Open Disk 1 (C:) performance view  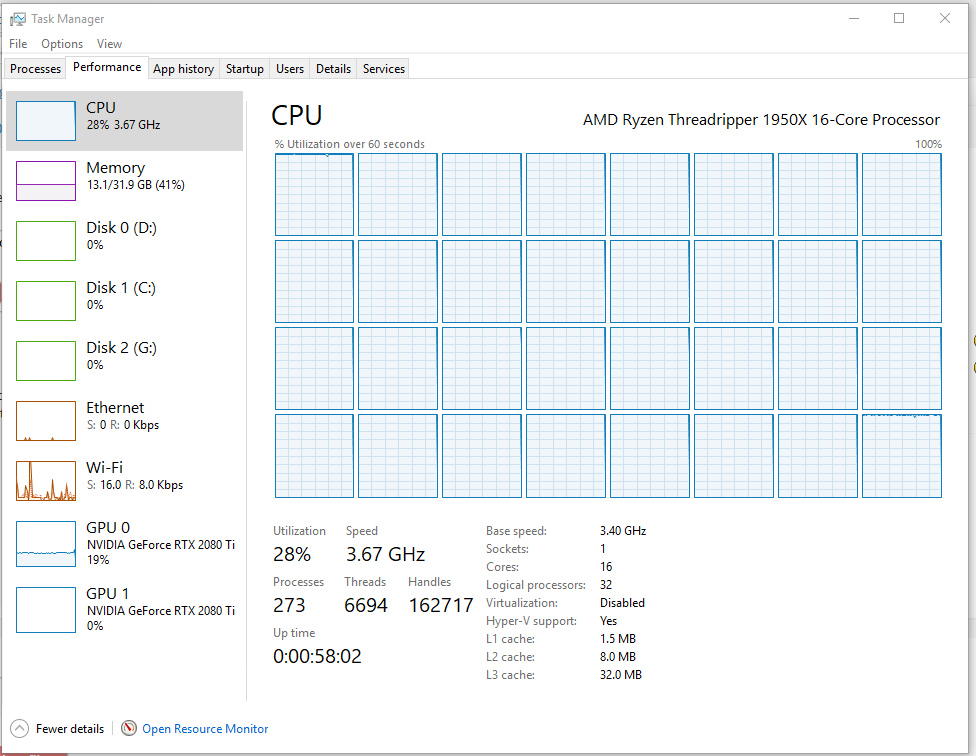tap(121, 296)
